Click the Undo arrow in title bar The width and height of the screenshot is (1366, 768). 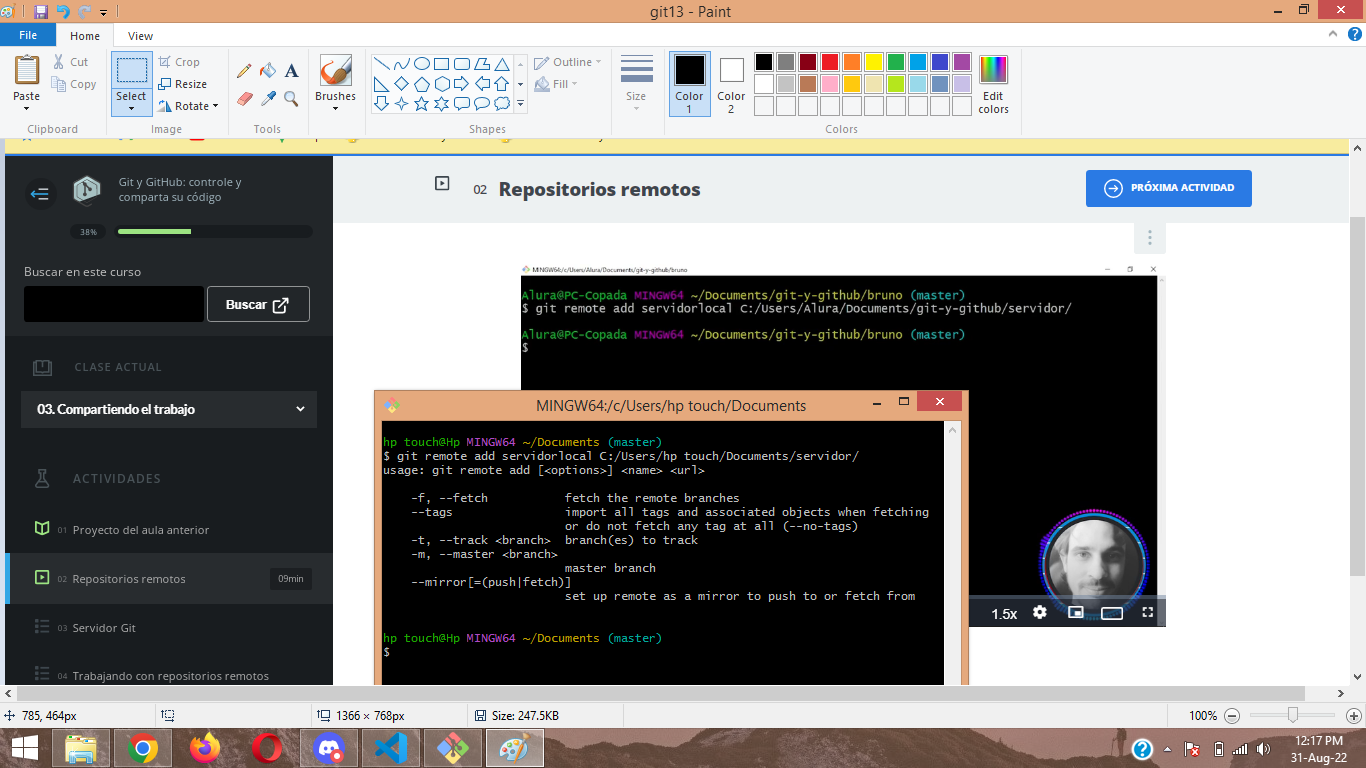click(63, 11)
